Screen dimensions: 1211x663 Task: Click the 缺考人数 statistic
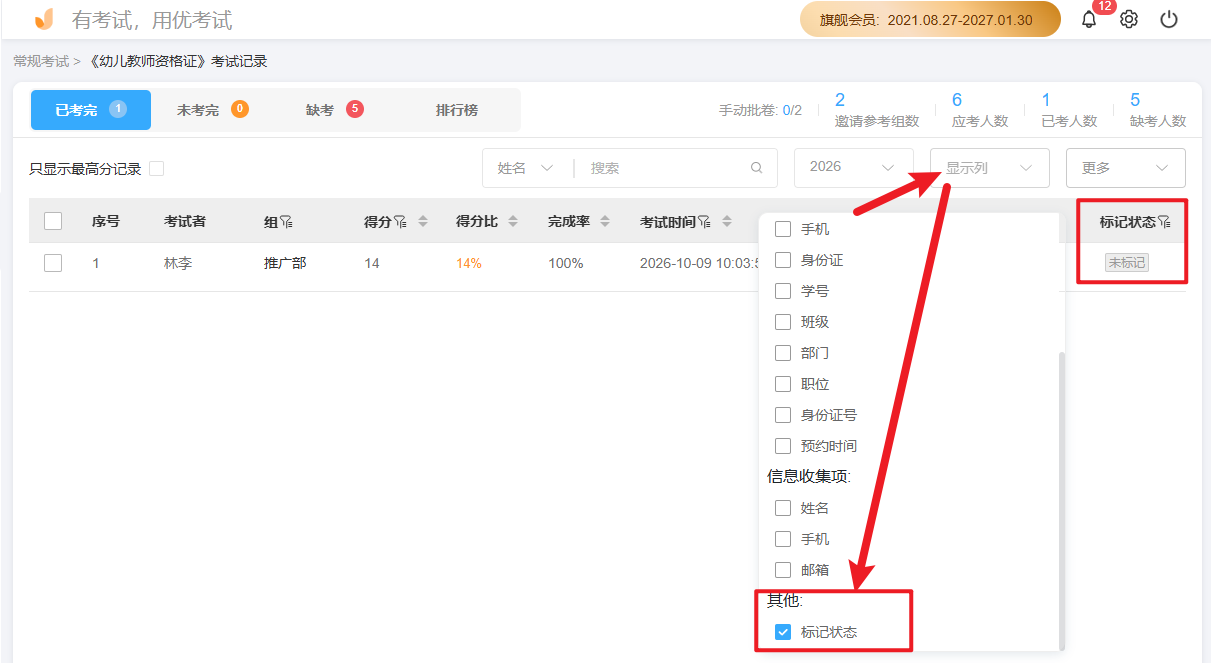(1158, 110)
